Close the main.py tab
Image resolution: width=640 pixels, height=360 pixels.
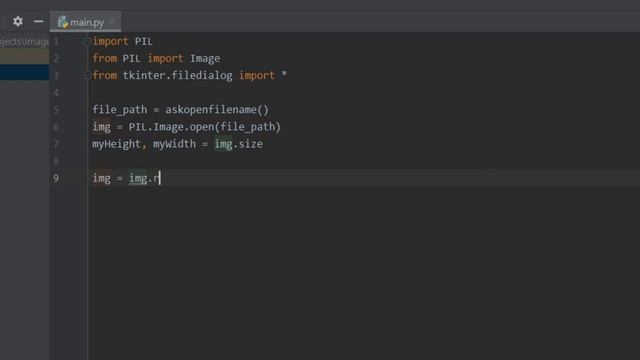pos(112,21)
